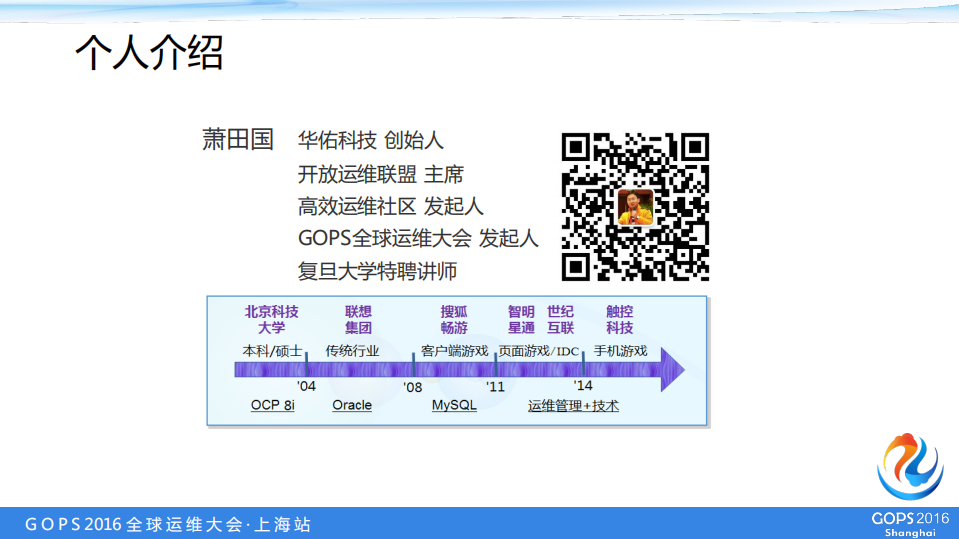Click the line 复旦大学特聘讲师
The image size is (959, 539).
coord(377,271)
